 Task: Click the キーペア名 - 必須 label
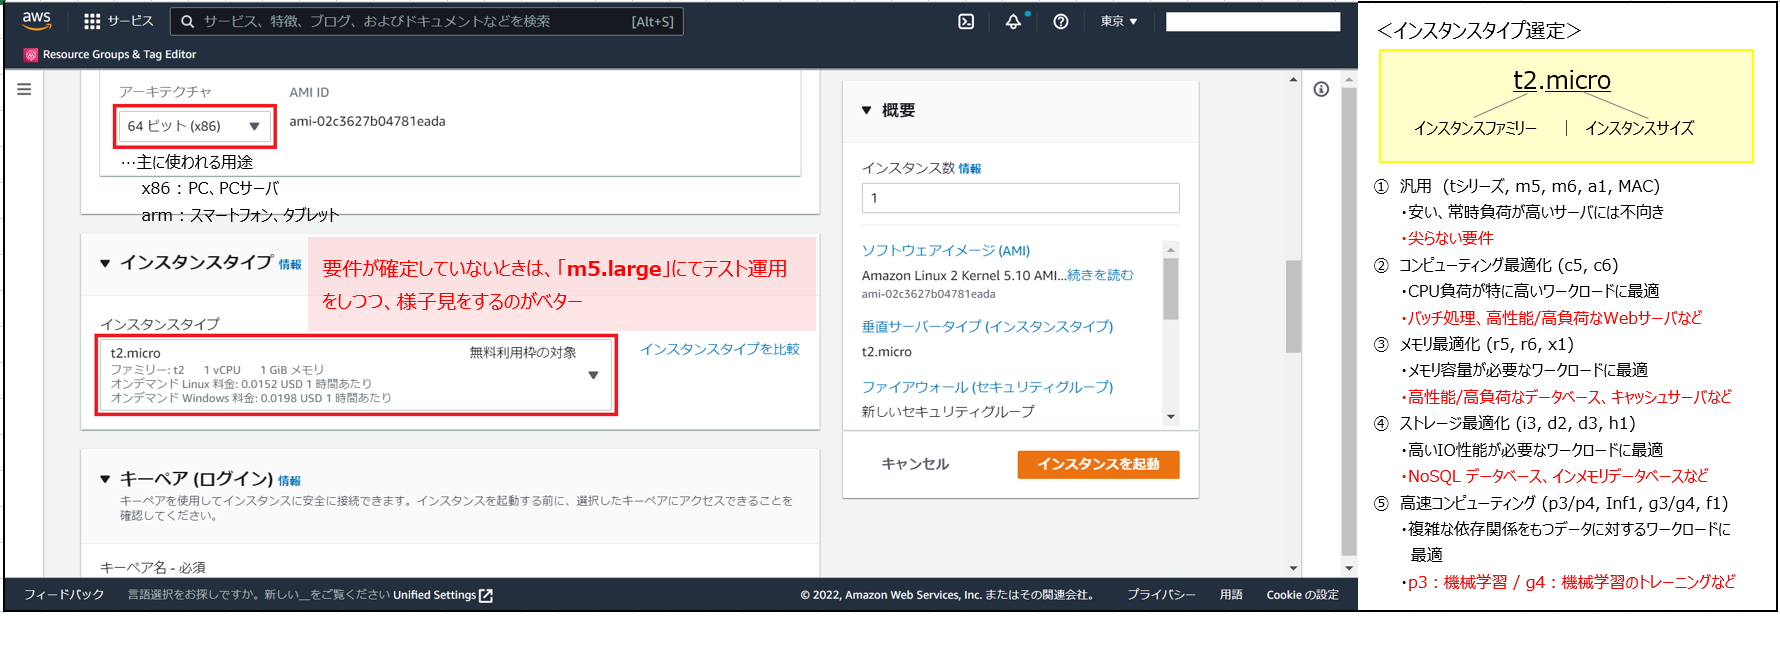(153, 567)
